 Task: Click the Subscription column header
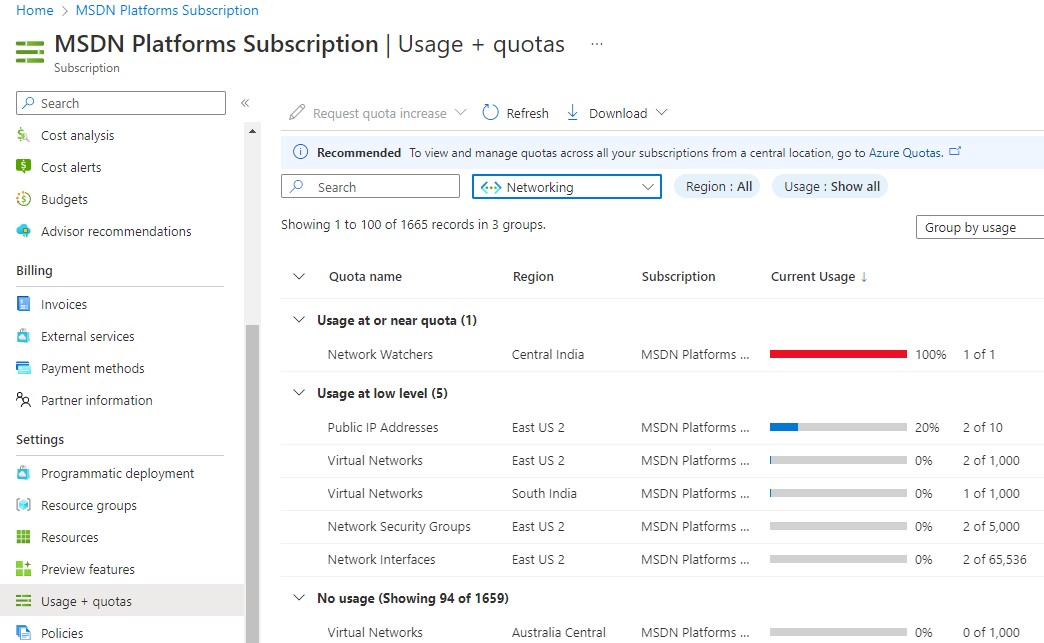coord(678,276)
